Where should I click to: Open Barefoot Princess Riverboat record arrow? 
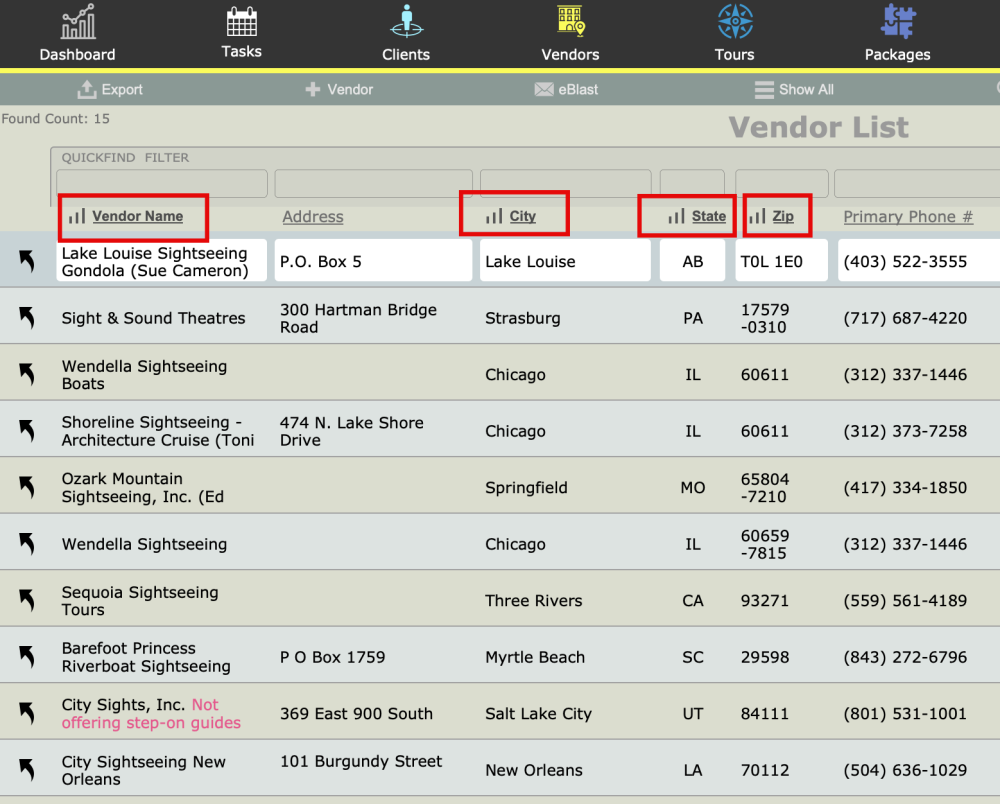click(x=27, y=657)
